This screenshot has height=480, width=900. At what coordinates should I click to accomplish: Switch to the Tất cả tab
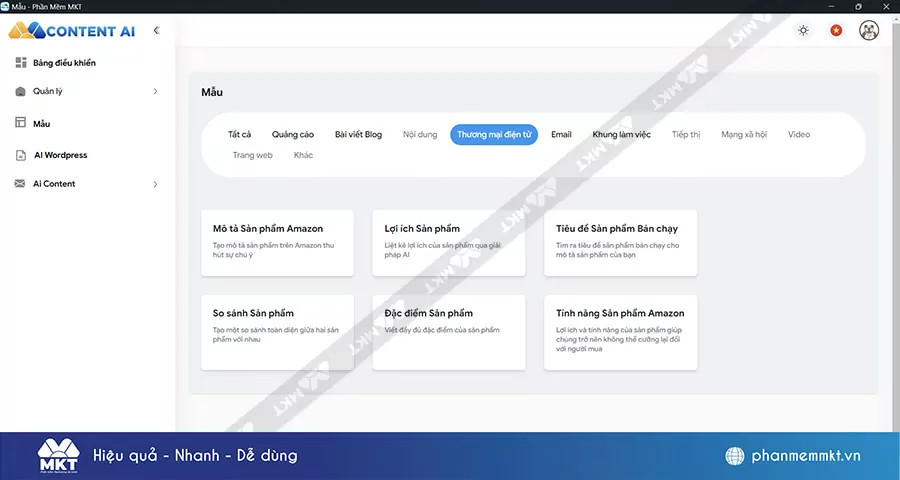pos(239,134)
